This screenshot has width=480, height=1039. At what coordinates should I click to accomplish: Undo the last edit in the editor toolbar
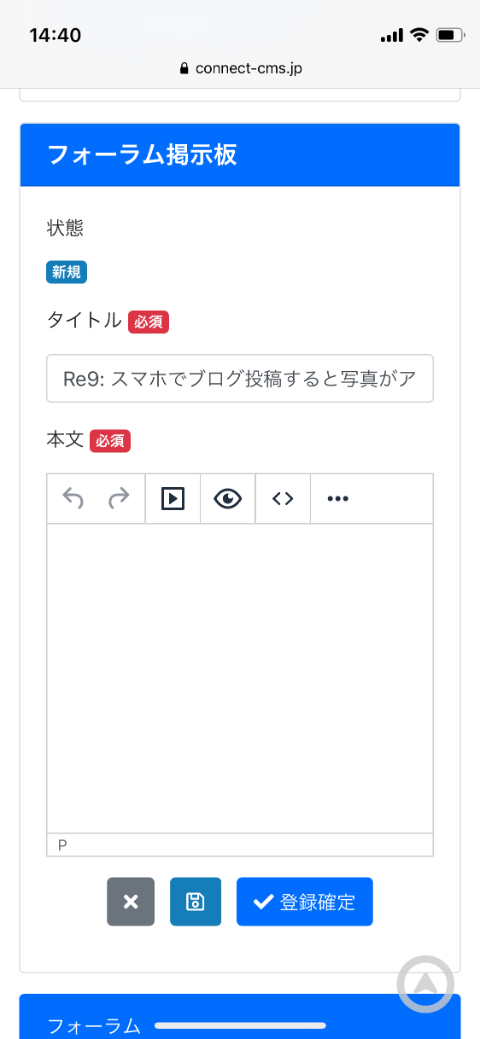coord(73,498)
